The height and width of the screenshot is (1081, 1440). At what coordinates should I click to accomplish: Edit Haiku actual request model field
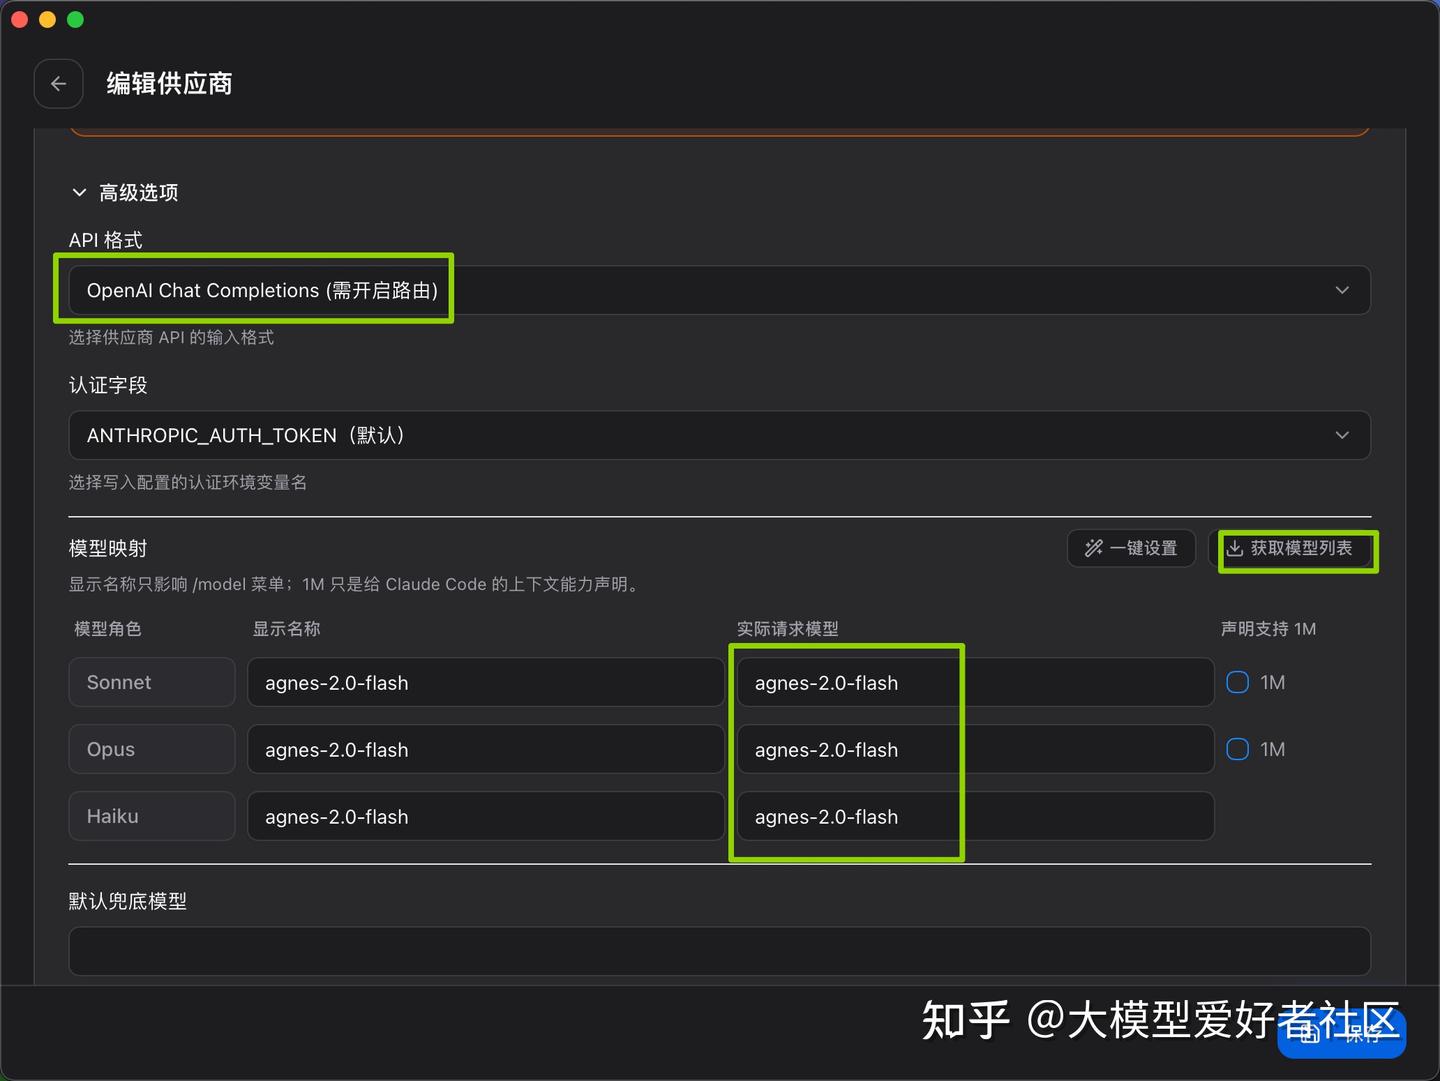pyautogui.click(x=976, y=816)
